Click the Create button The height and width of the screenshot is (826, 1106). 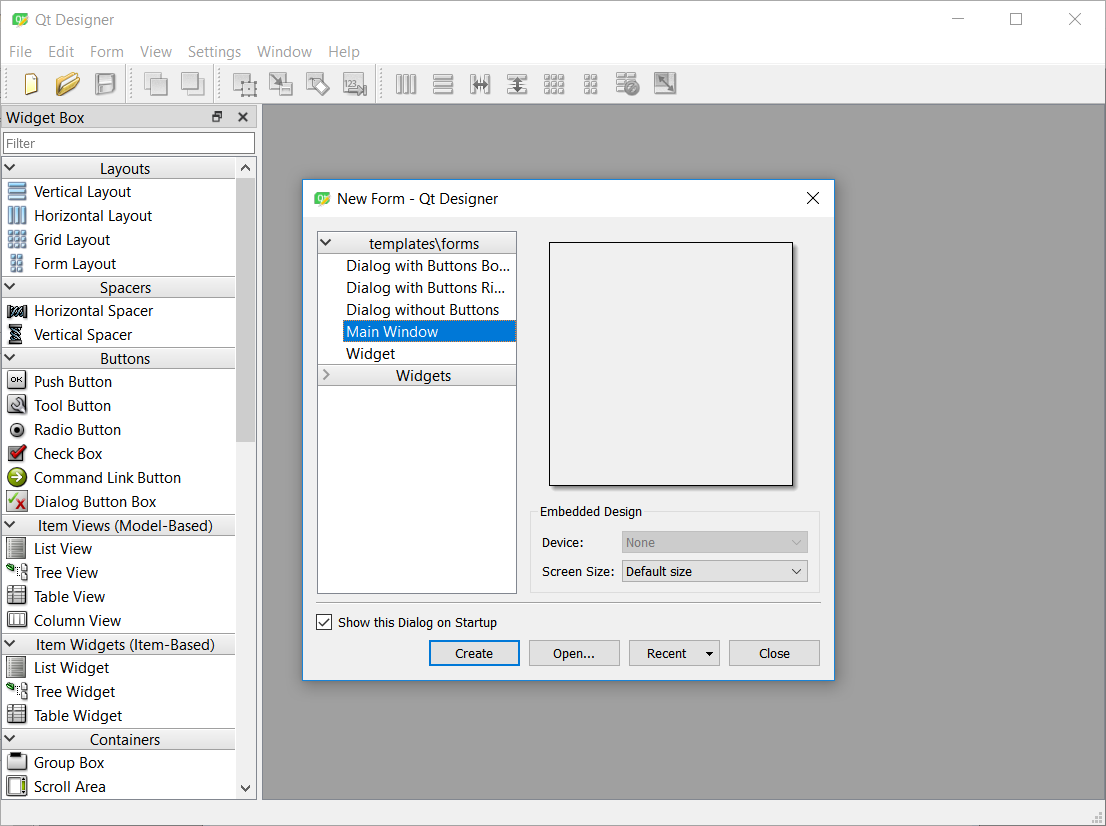[x=474, y=653]
